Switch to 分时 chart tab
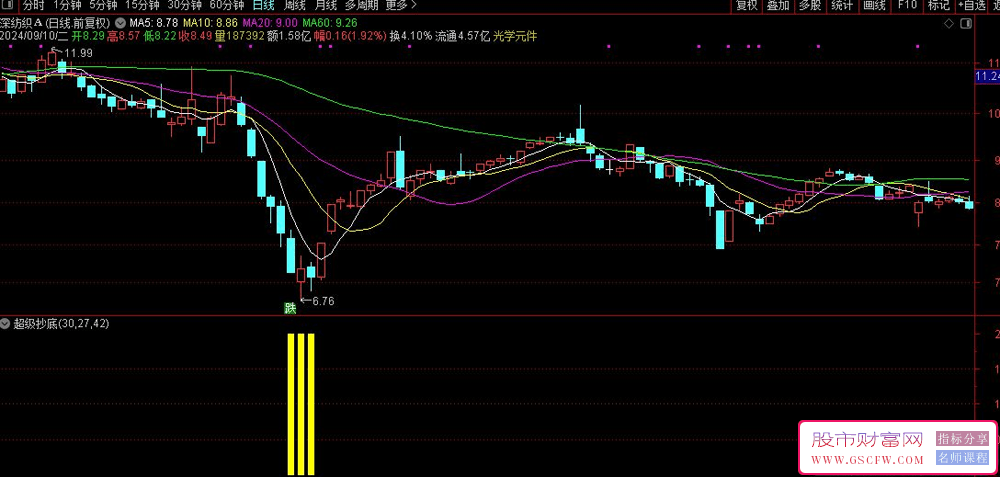Screen dimensions: 1000x477 pos(33,6)
